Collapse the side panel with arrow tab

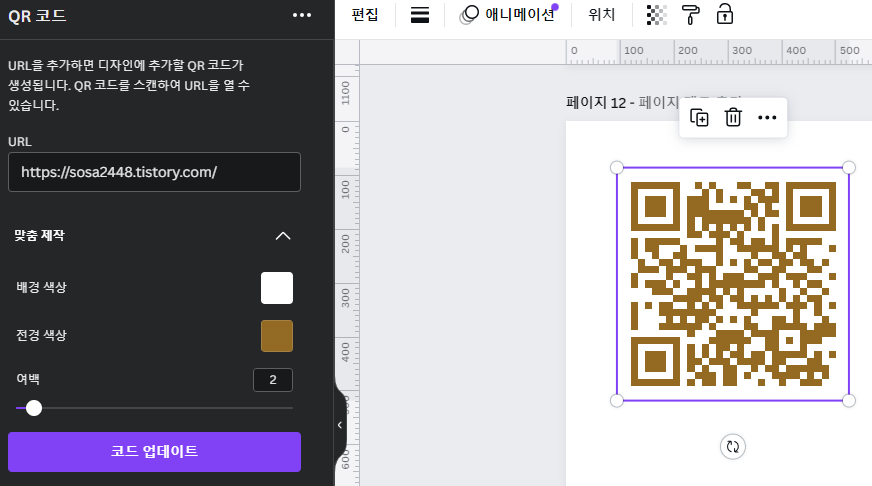(340, 425)
